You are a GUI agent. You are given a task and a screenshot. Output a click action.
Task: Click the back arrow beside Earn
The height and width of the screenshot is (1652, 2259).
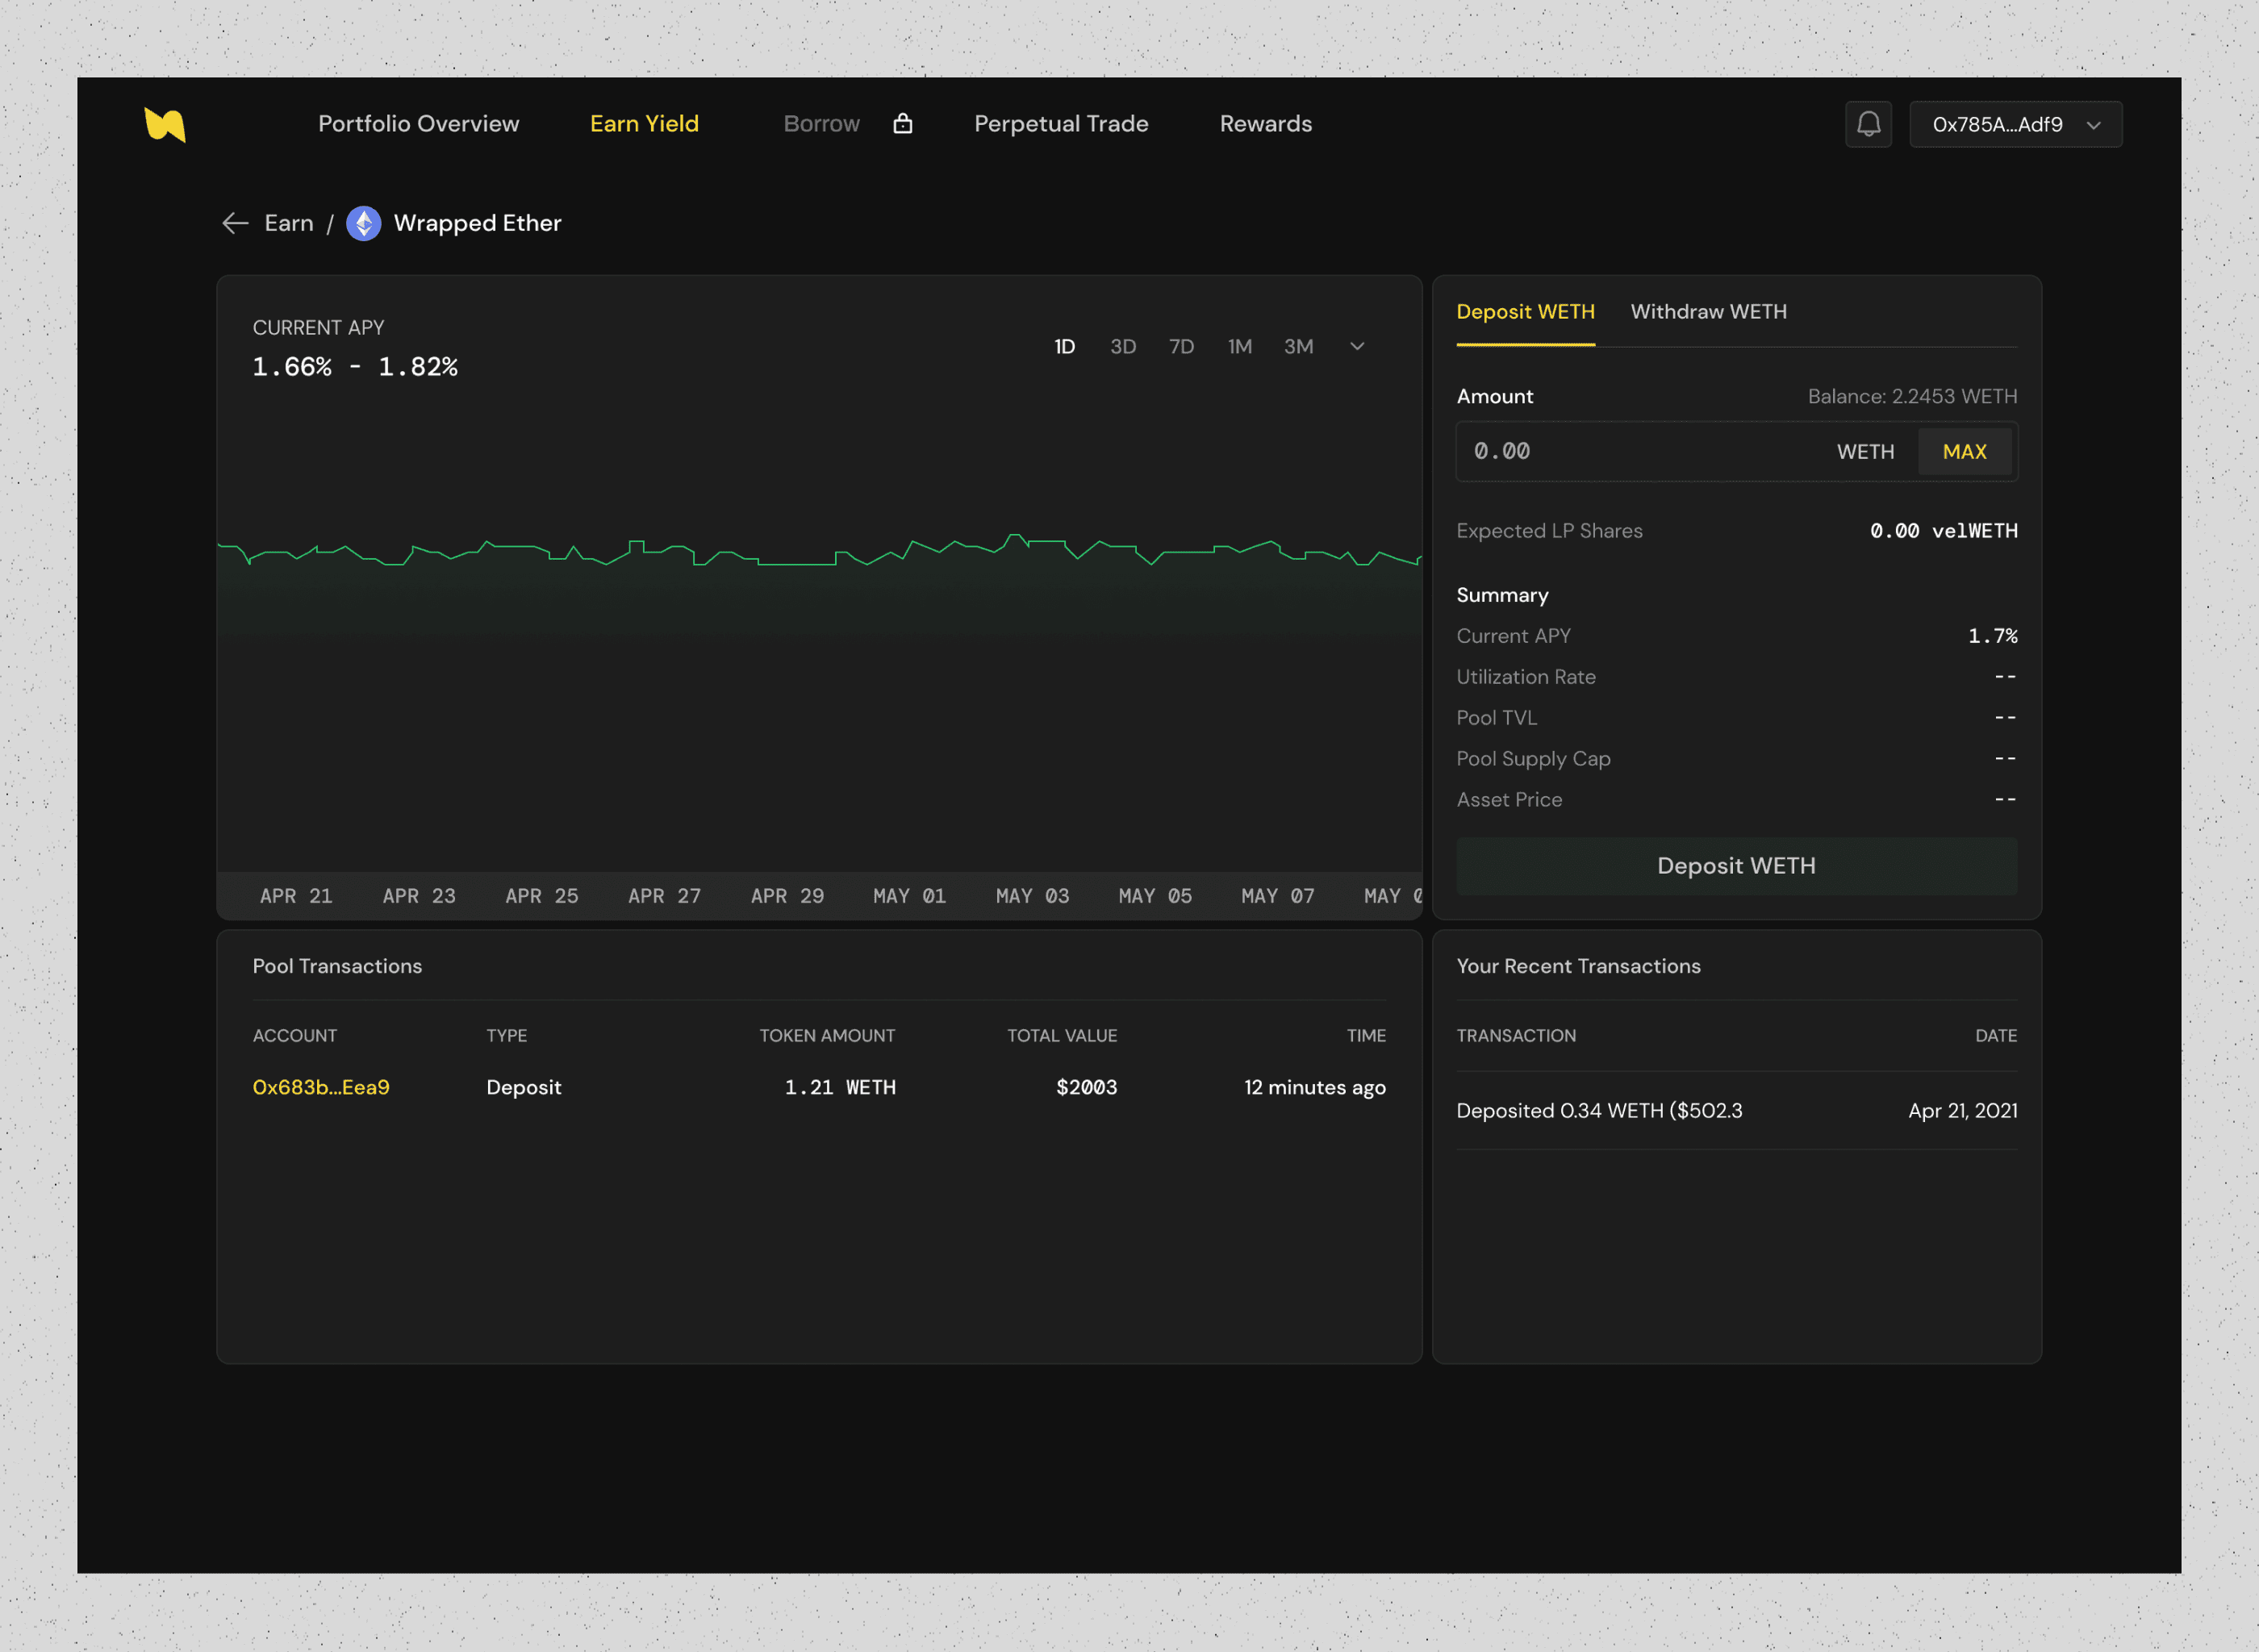(235, 223)
